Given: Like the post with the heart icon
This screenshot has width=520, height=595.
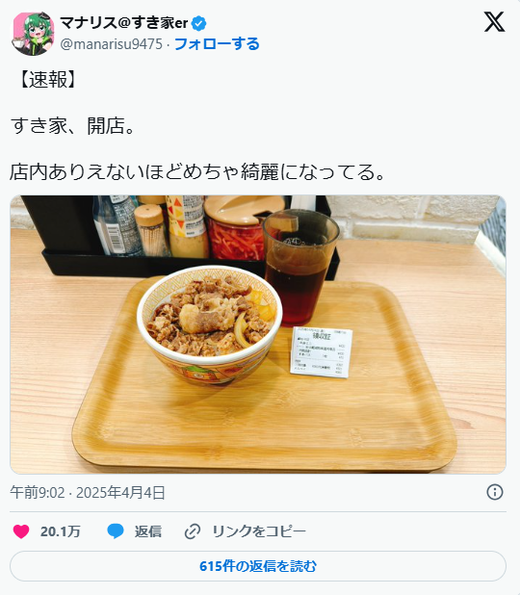Looking at the screenshot, I should coord(21,531).
